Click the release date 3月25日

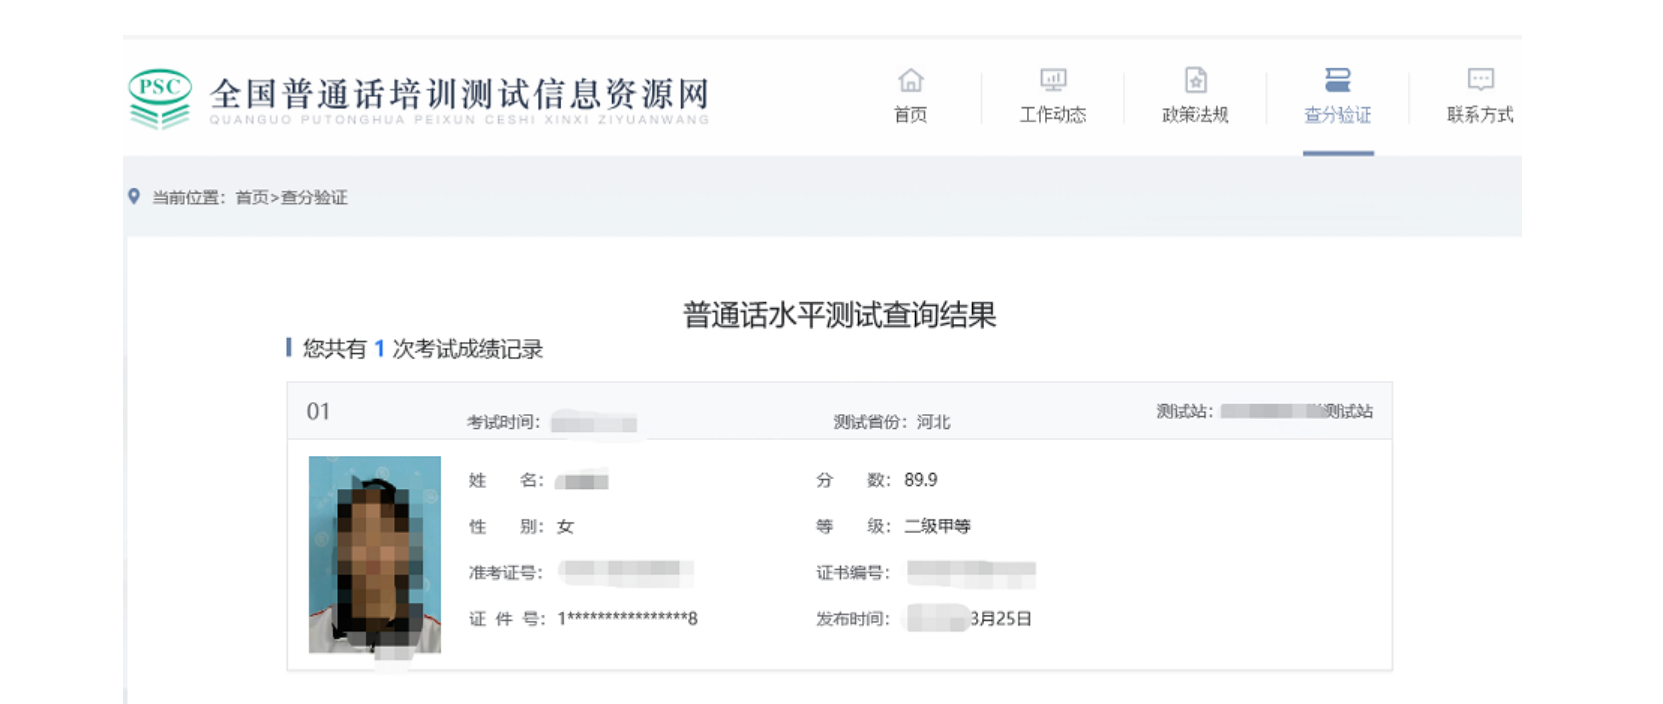(x=1001, y=619)
